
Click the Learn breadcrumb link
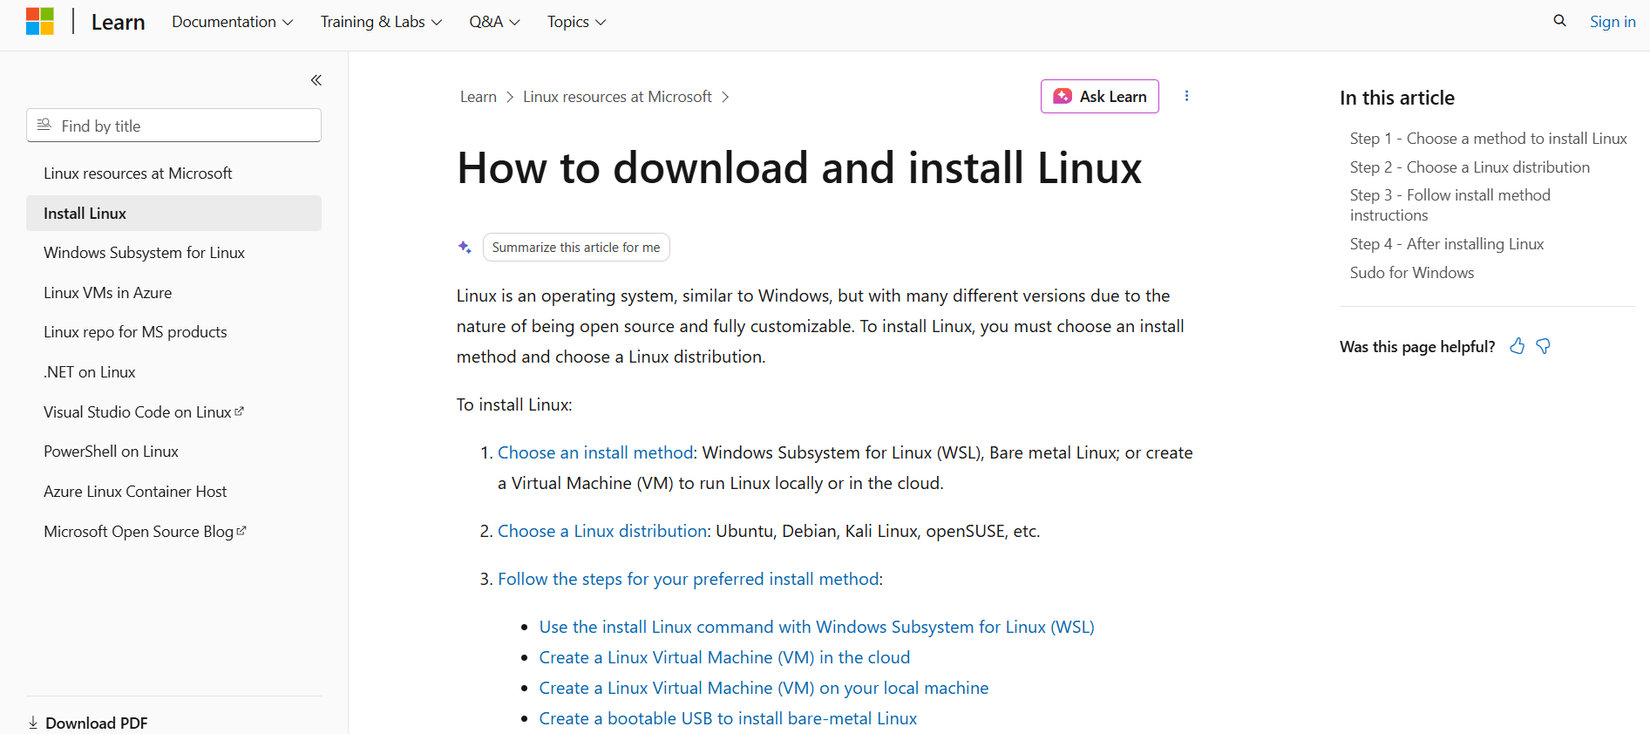(478, 96)
